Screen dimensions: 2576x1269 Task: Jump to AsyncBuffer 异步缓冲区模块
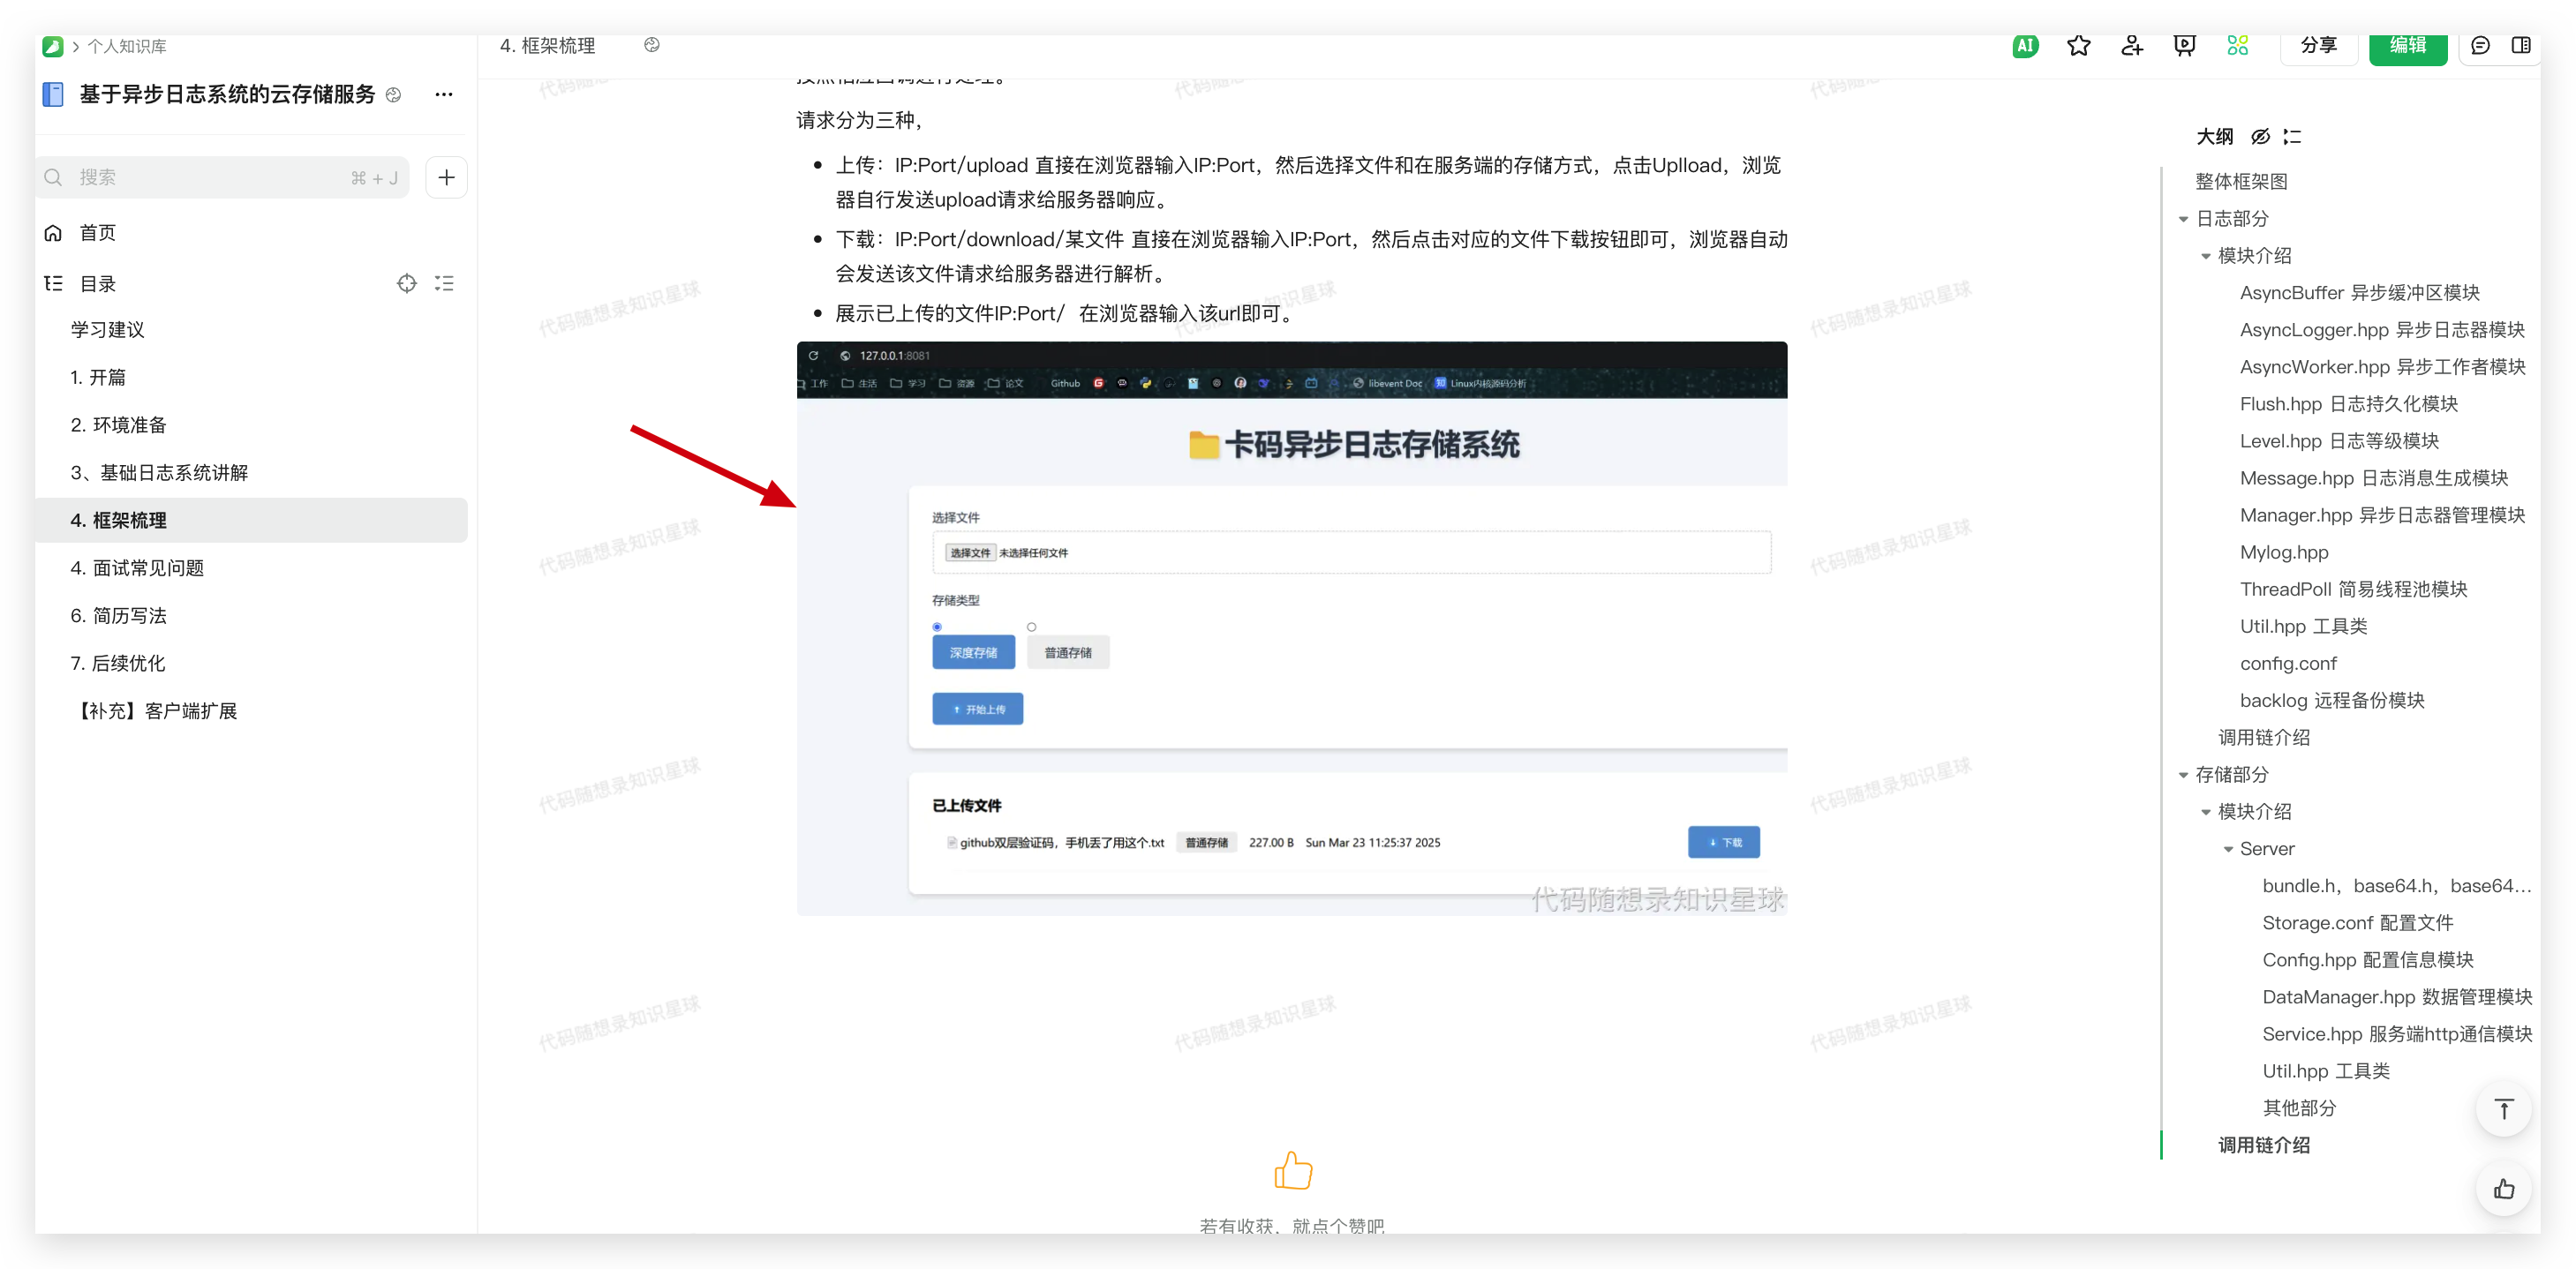pos(2359,293)
